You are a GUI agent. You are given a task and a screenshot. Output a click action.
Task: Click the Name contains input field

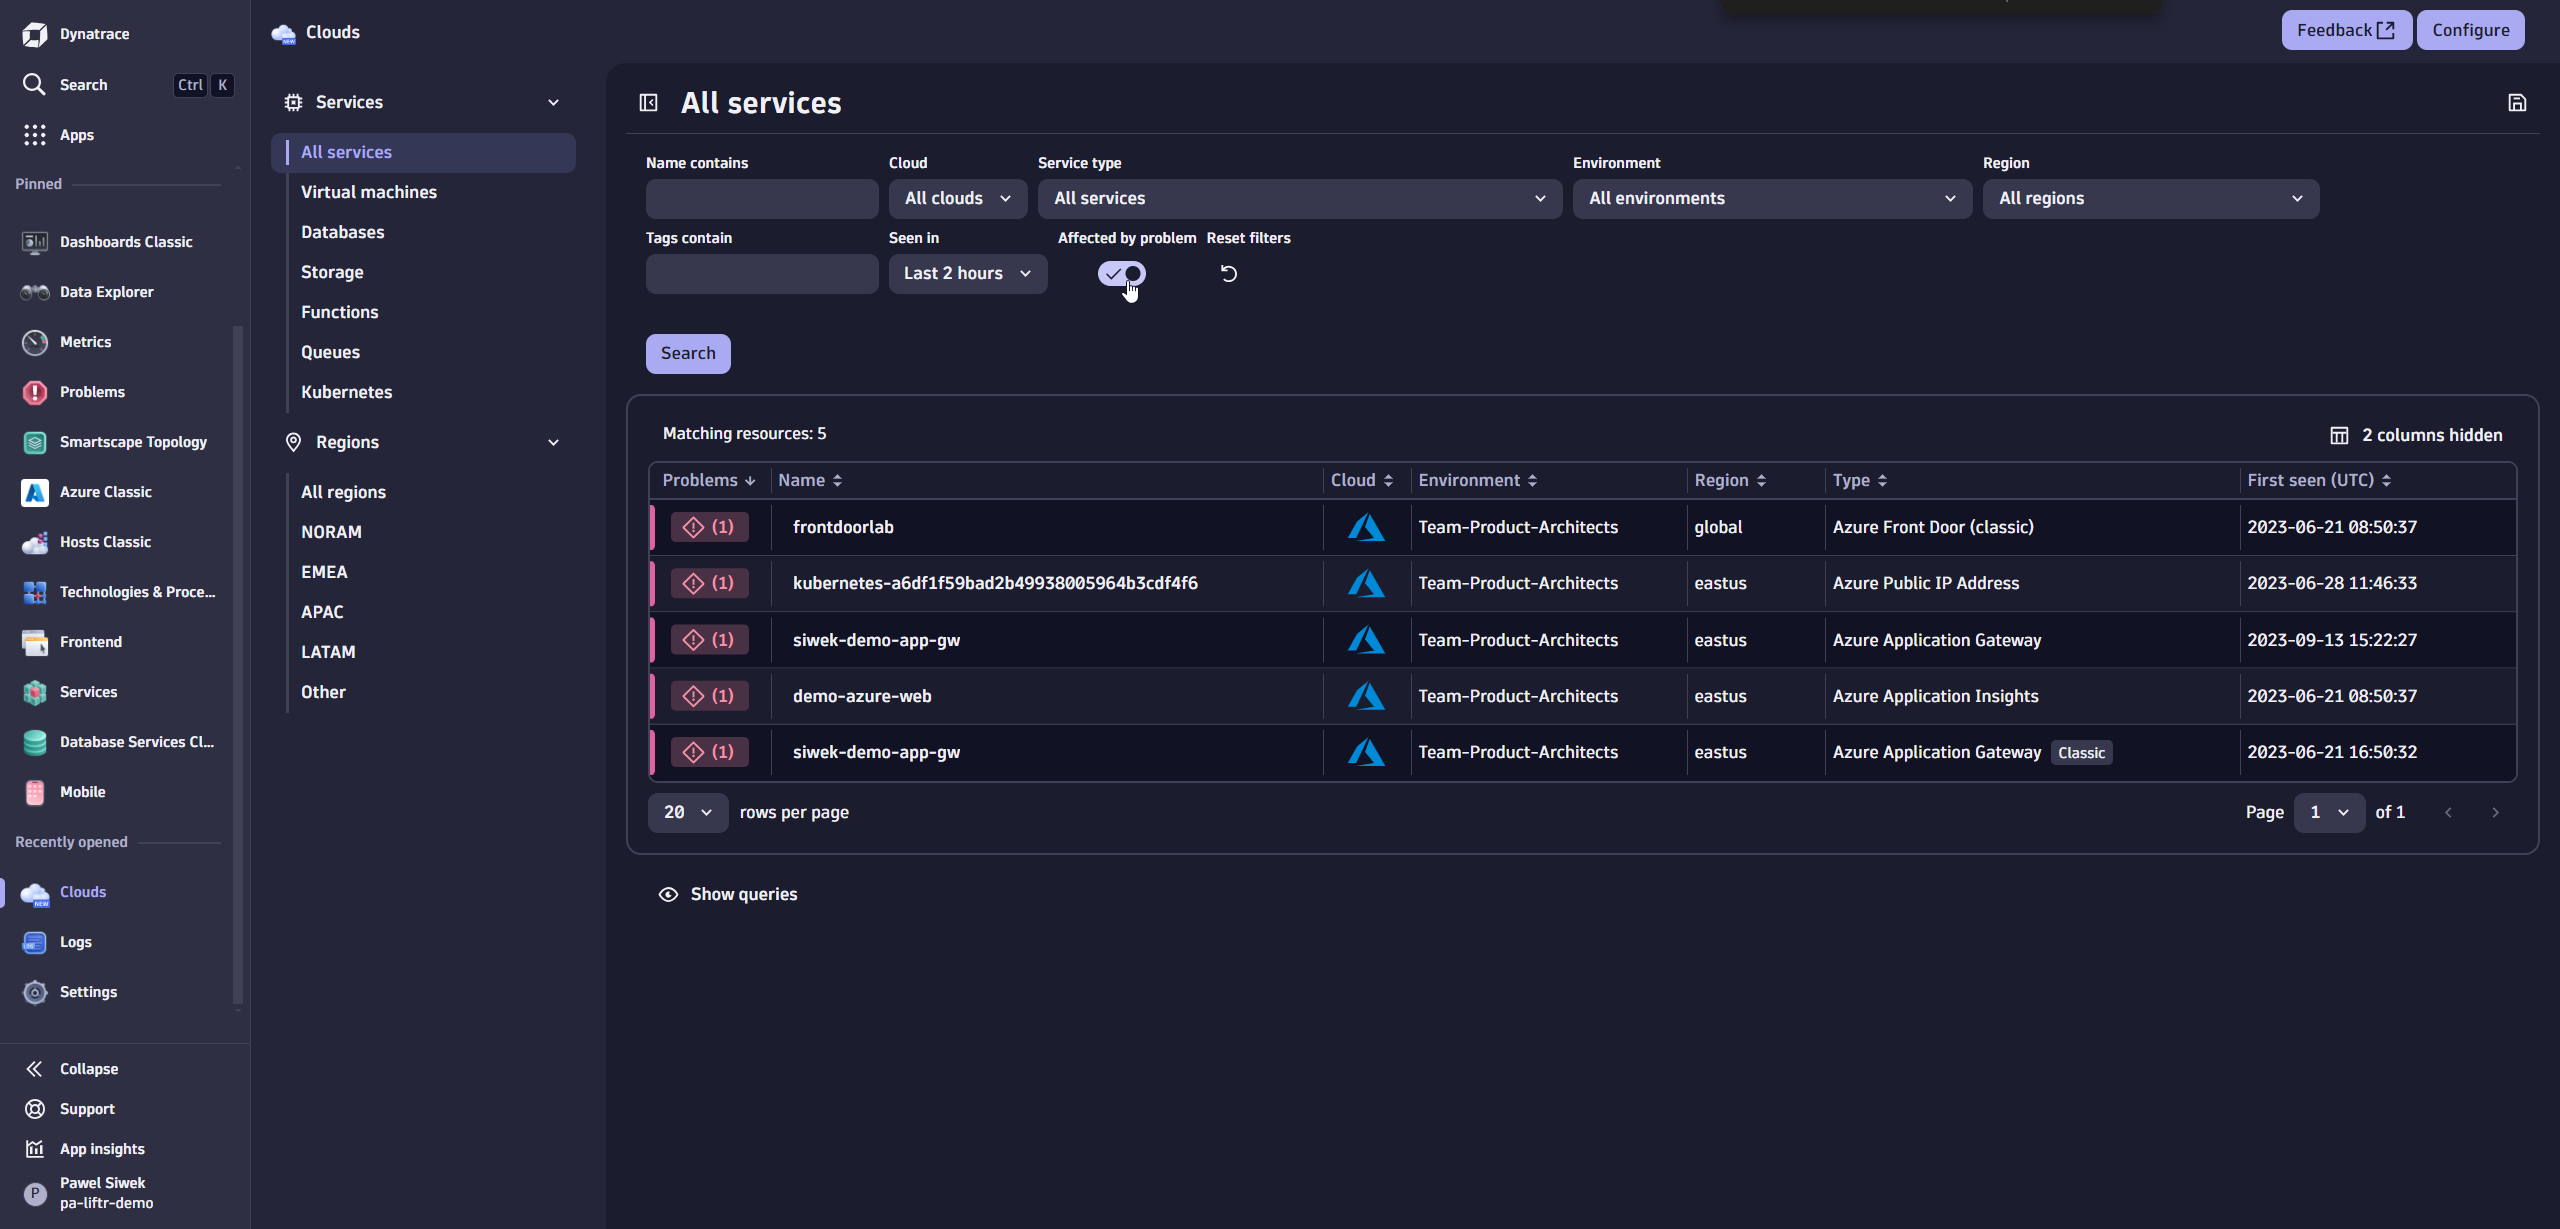[x=761, y=198]
